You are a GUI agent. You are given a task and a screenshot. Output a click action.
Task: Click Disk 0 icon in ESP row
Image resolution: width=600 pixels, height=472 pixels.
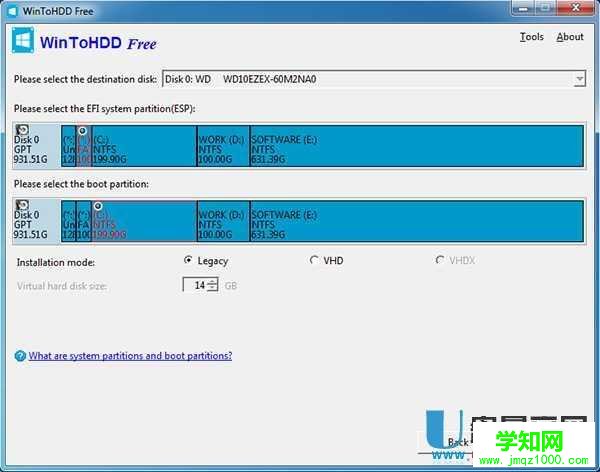(22, 130)
